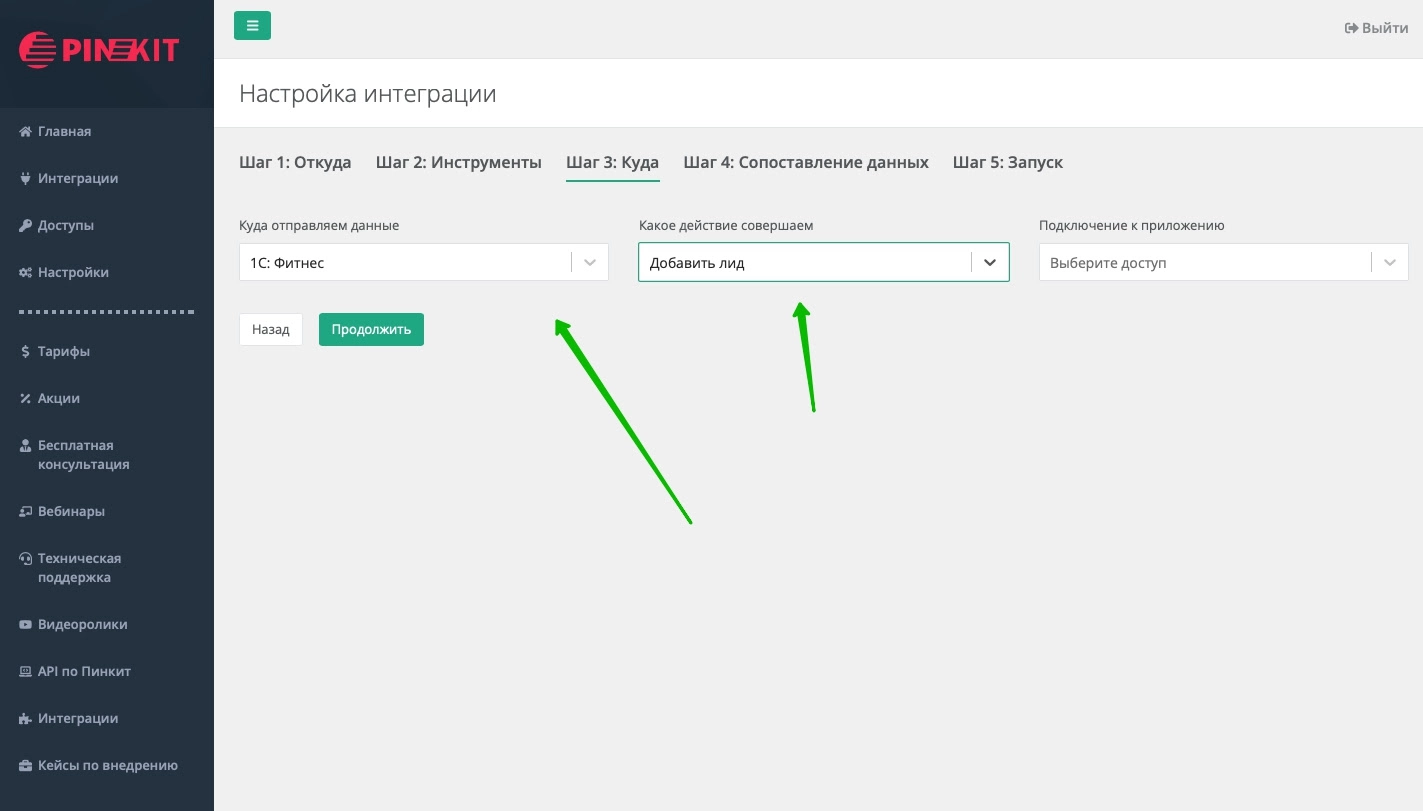Open Кейсы по внедрению in sidebar

click(107, 766)
